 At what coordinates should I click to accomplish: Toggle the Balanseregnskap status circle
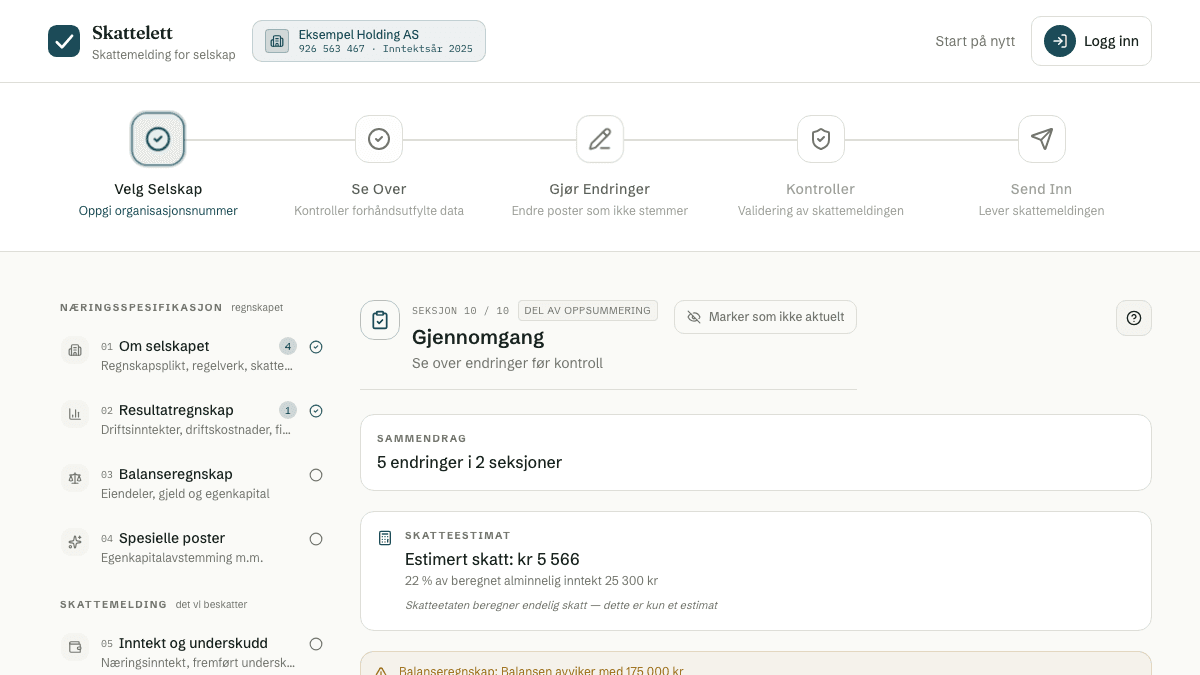click(316, 475)
